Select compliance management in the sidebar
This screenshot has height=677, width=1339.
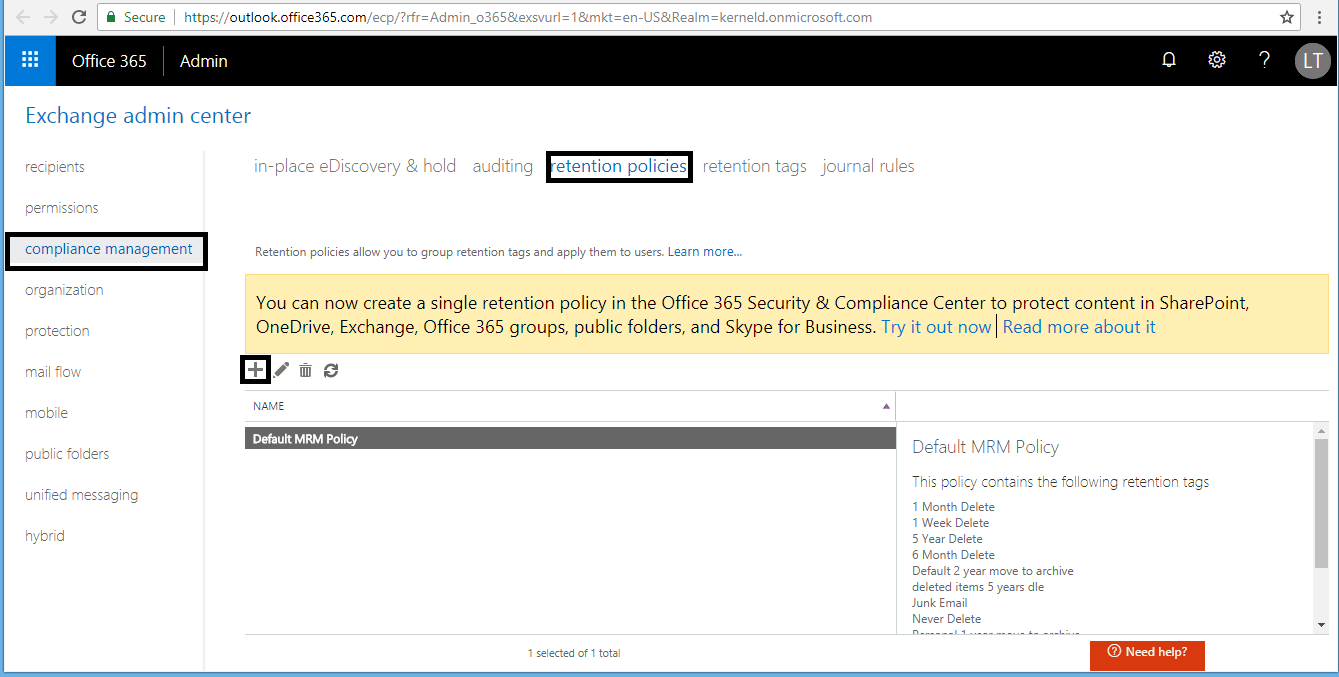pyautogui.click(x=109, y=249)
